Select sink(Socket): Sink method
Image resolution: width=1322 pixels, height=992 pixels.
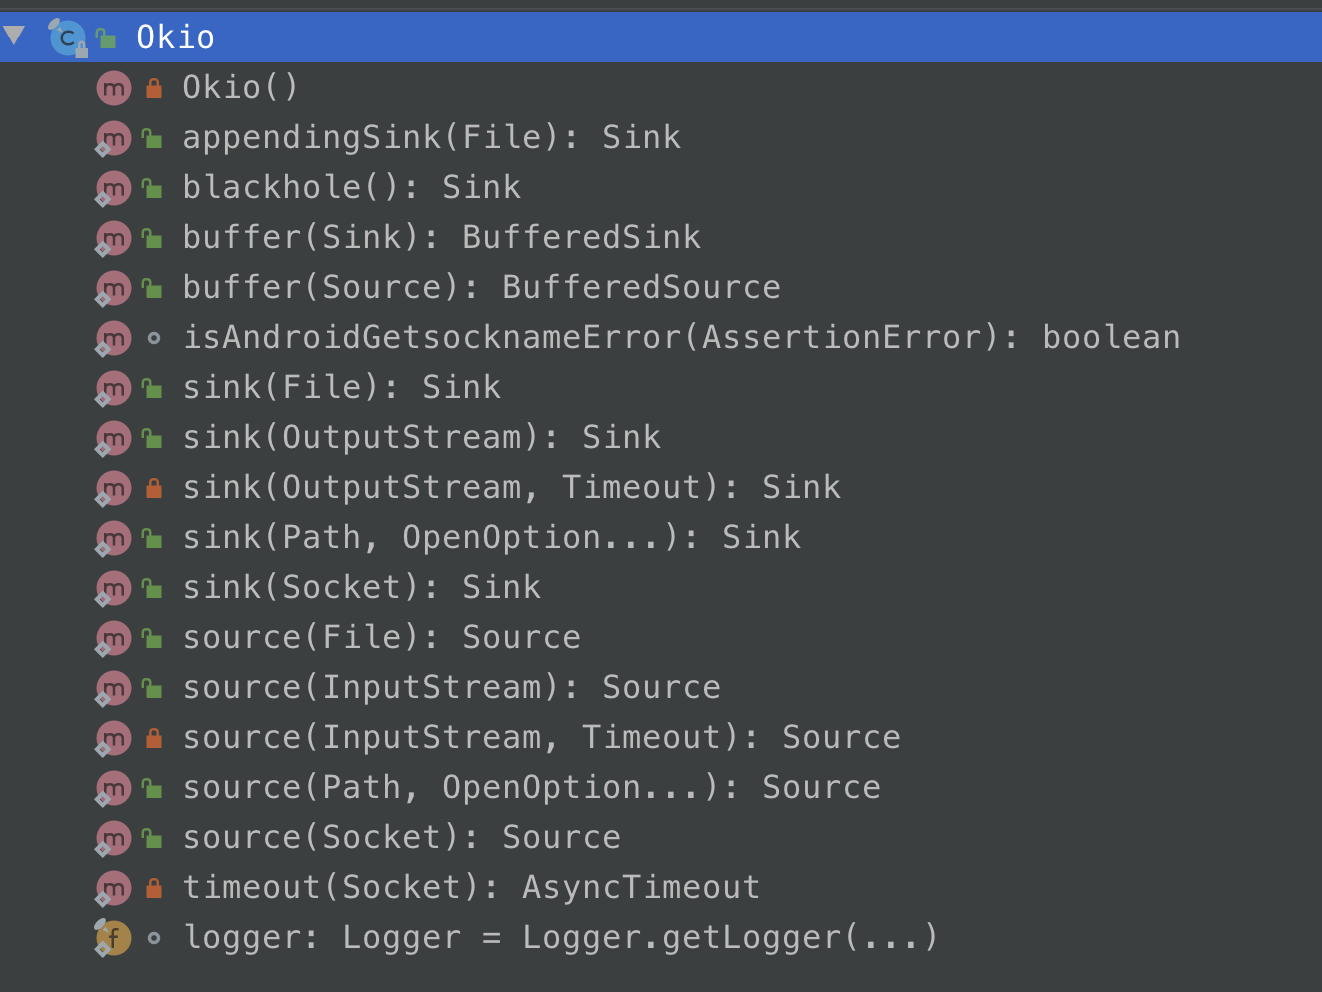point(361,587)
